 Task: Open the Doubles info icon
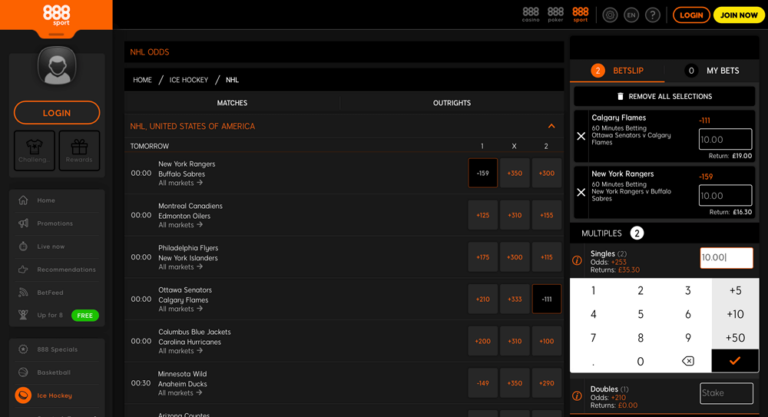coord(577,396)
